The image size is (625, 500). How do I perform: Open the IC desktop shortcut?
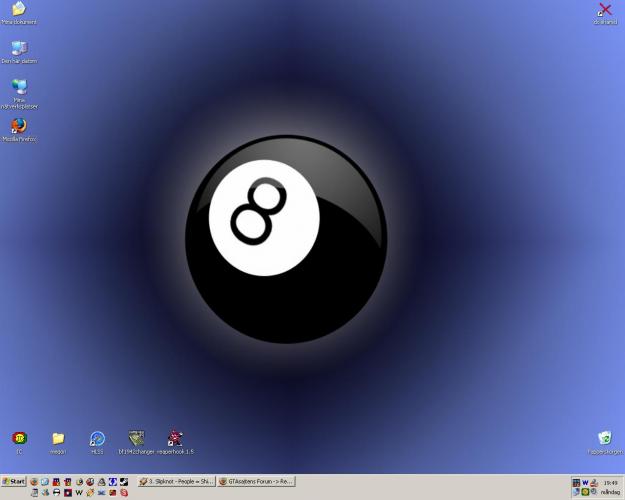[18, 438]
